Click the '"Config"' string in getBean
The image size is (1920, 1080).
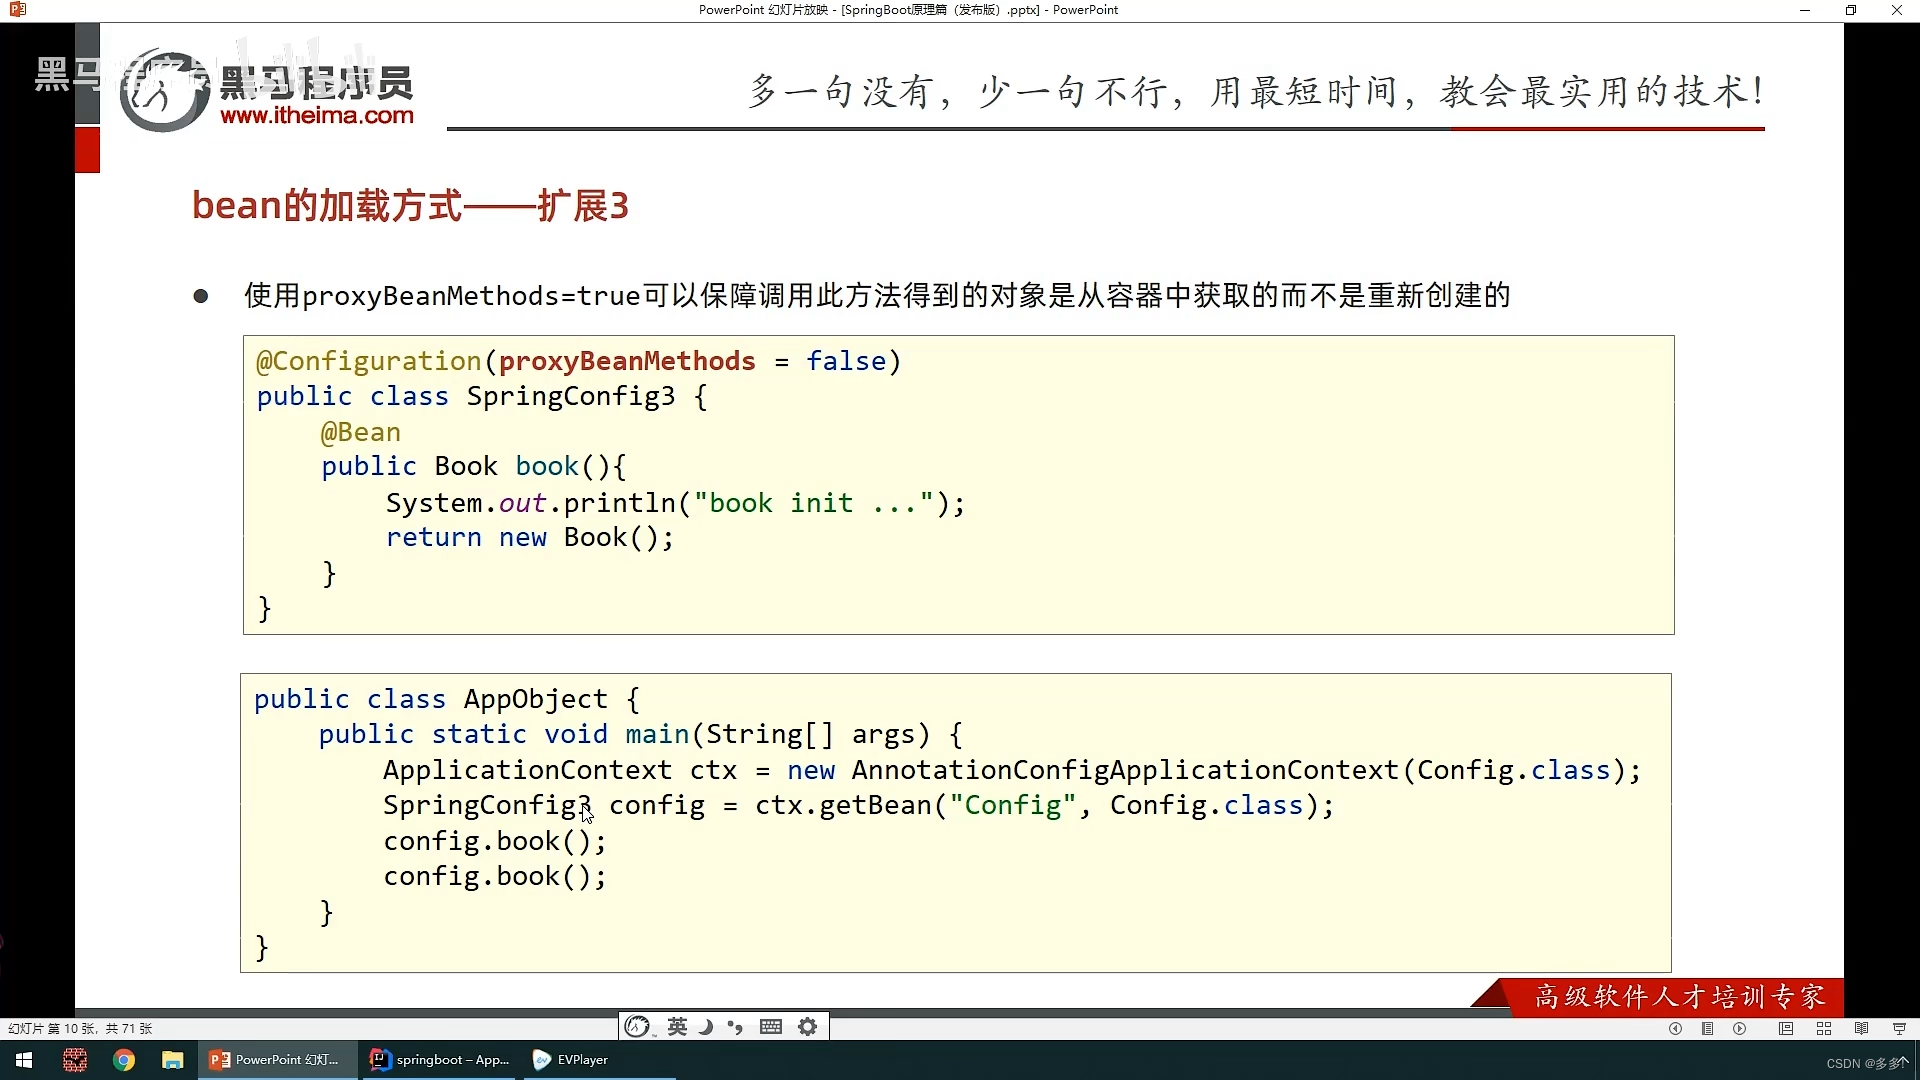pos(1012,805)
